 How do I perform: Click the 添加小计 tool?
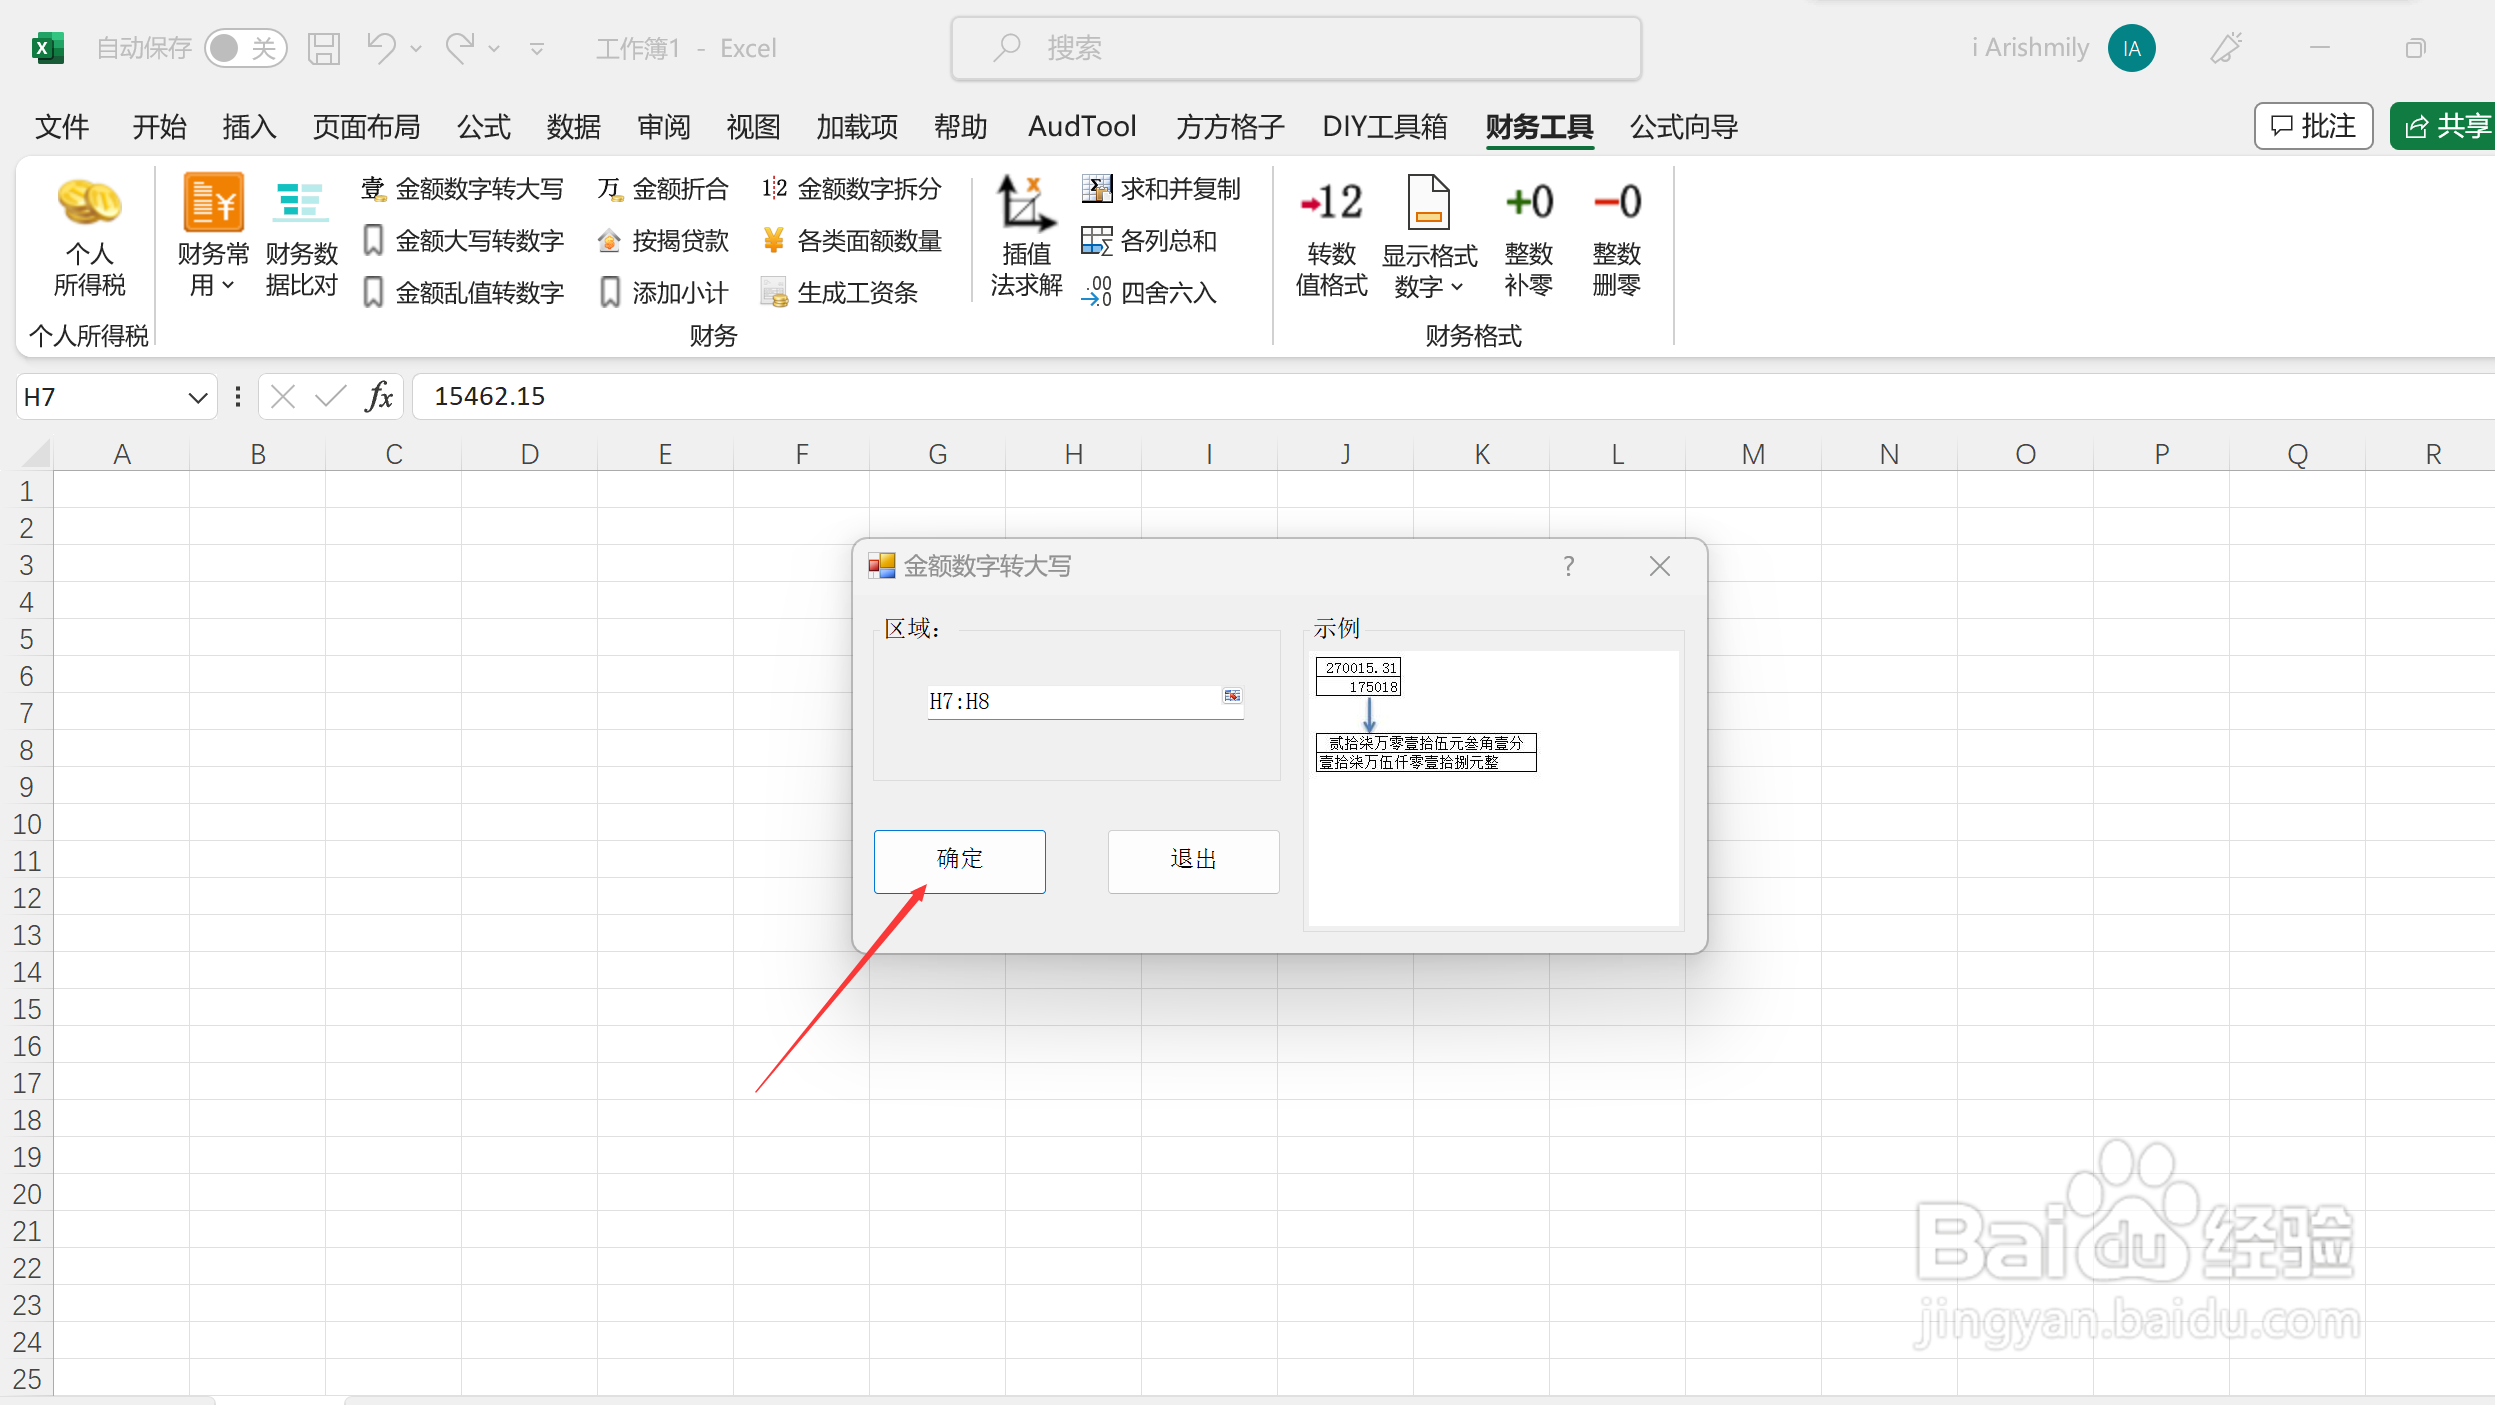point(664,293)
